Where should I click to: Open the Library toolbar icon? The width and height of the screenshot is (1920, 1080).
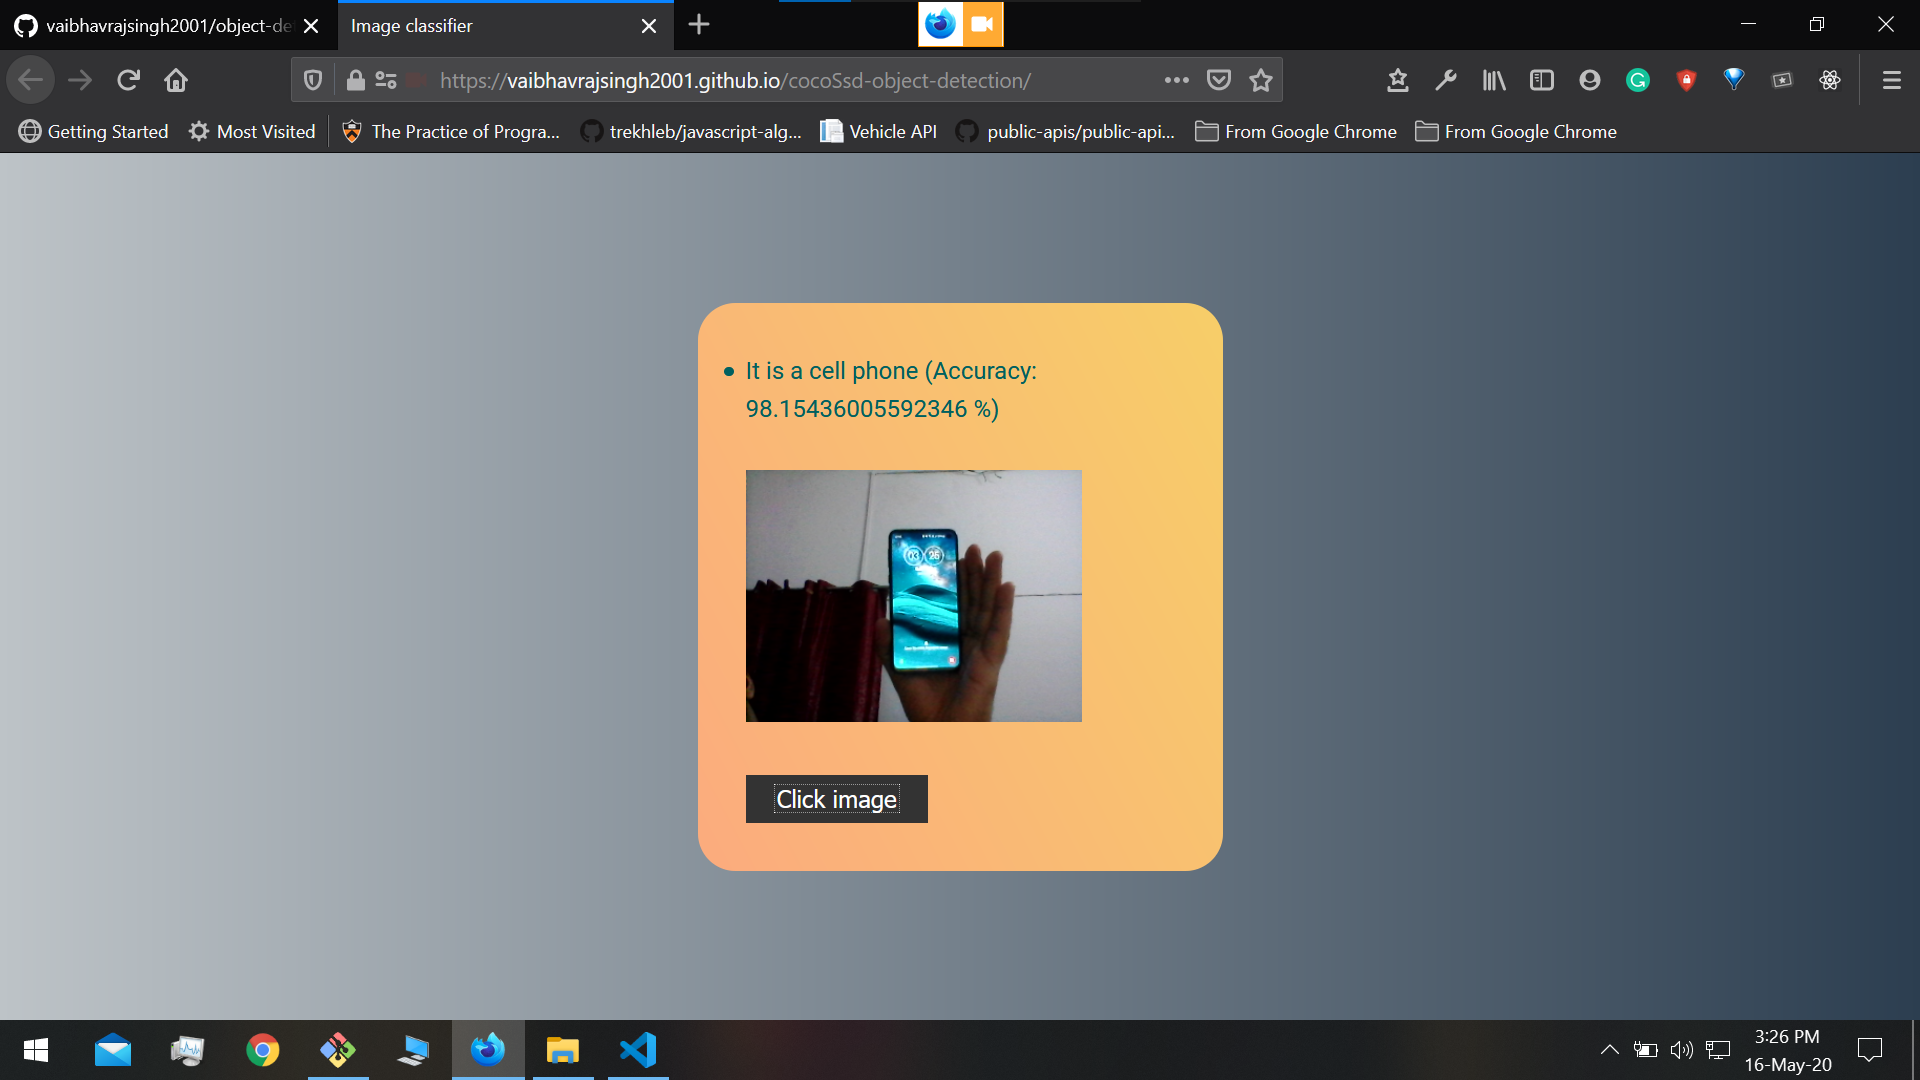click(x=1493, y=80)
